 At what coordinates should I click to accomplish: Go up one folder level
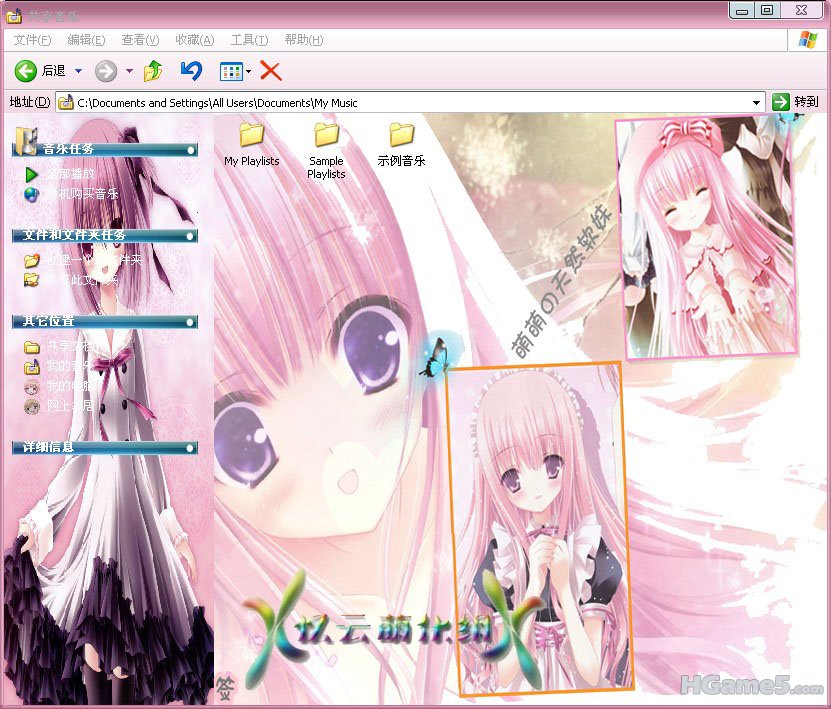153,71
